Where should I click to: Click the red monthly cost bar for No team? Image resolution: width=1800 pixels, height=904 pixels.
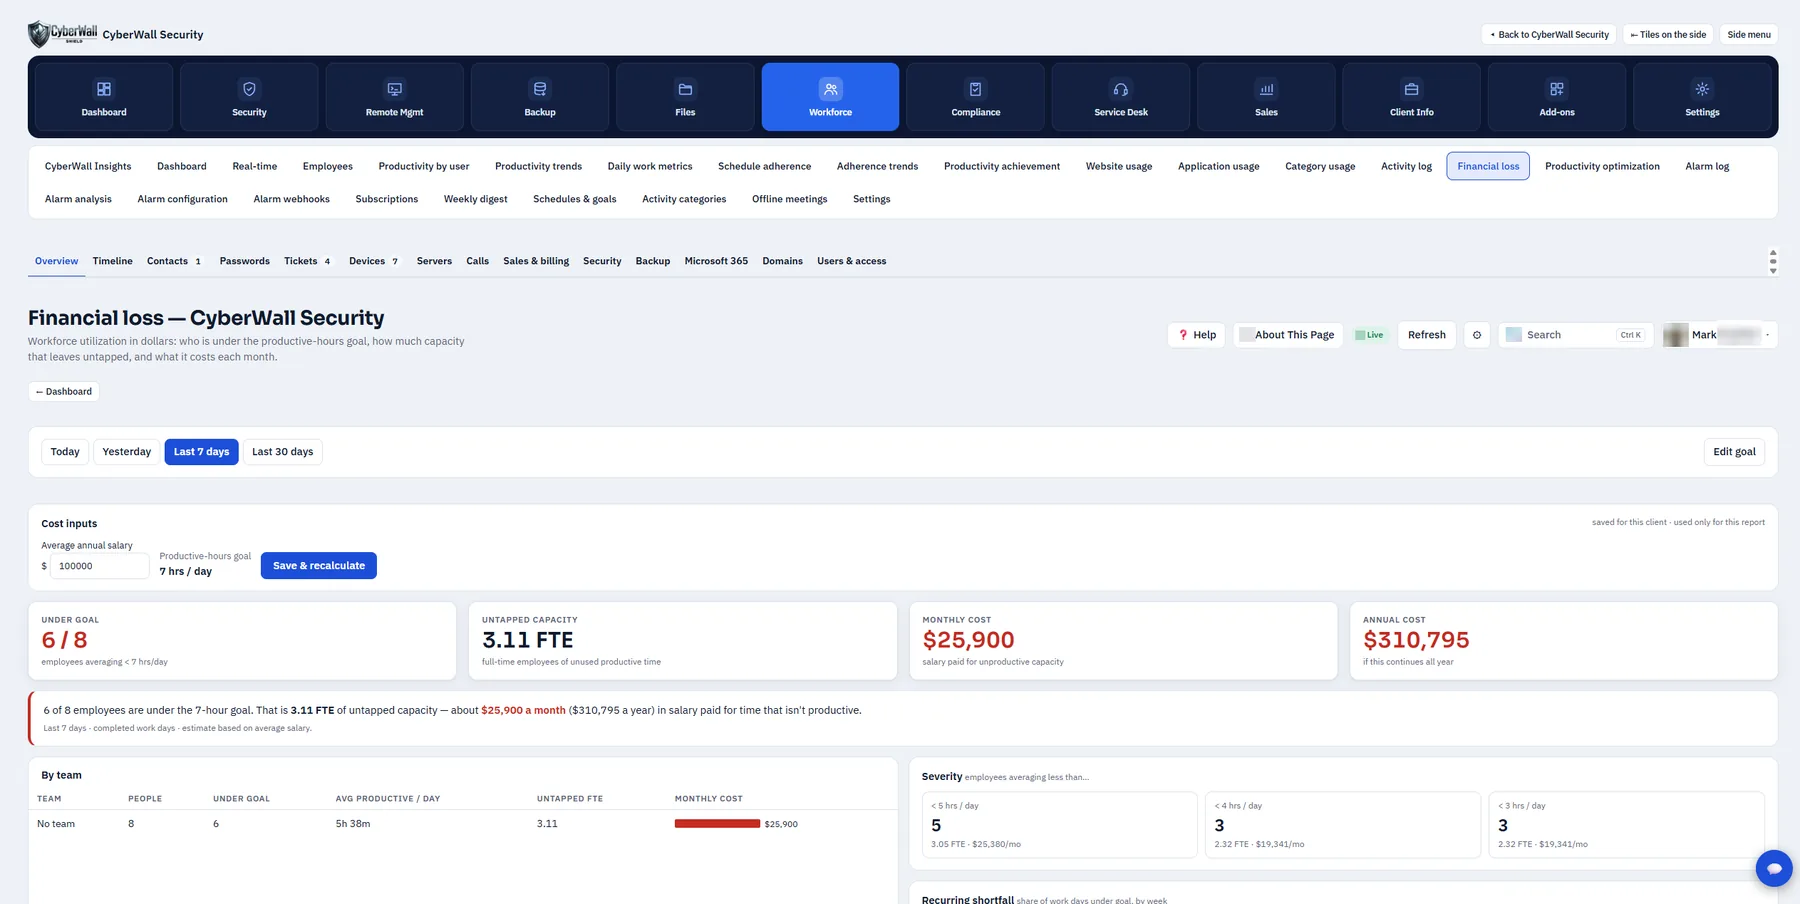pos(717,824)
